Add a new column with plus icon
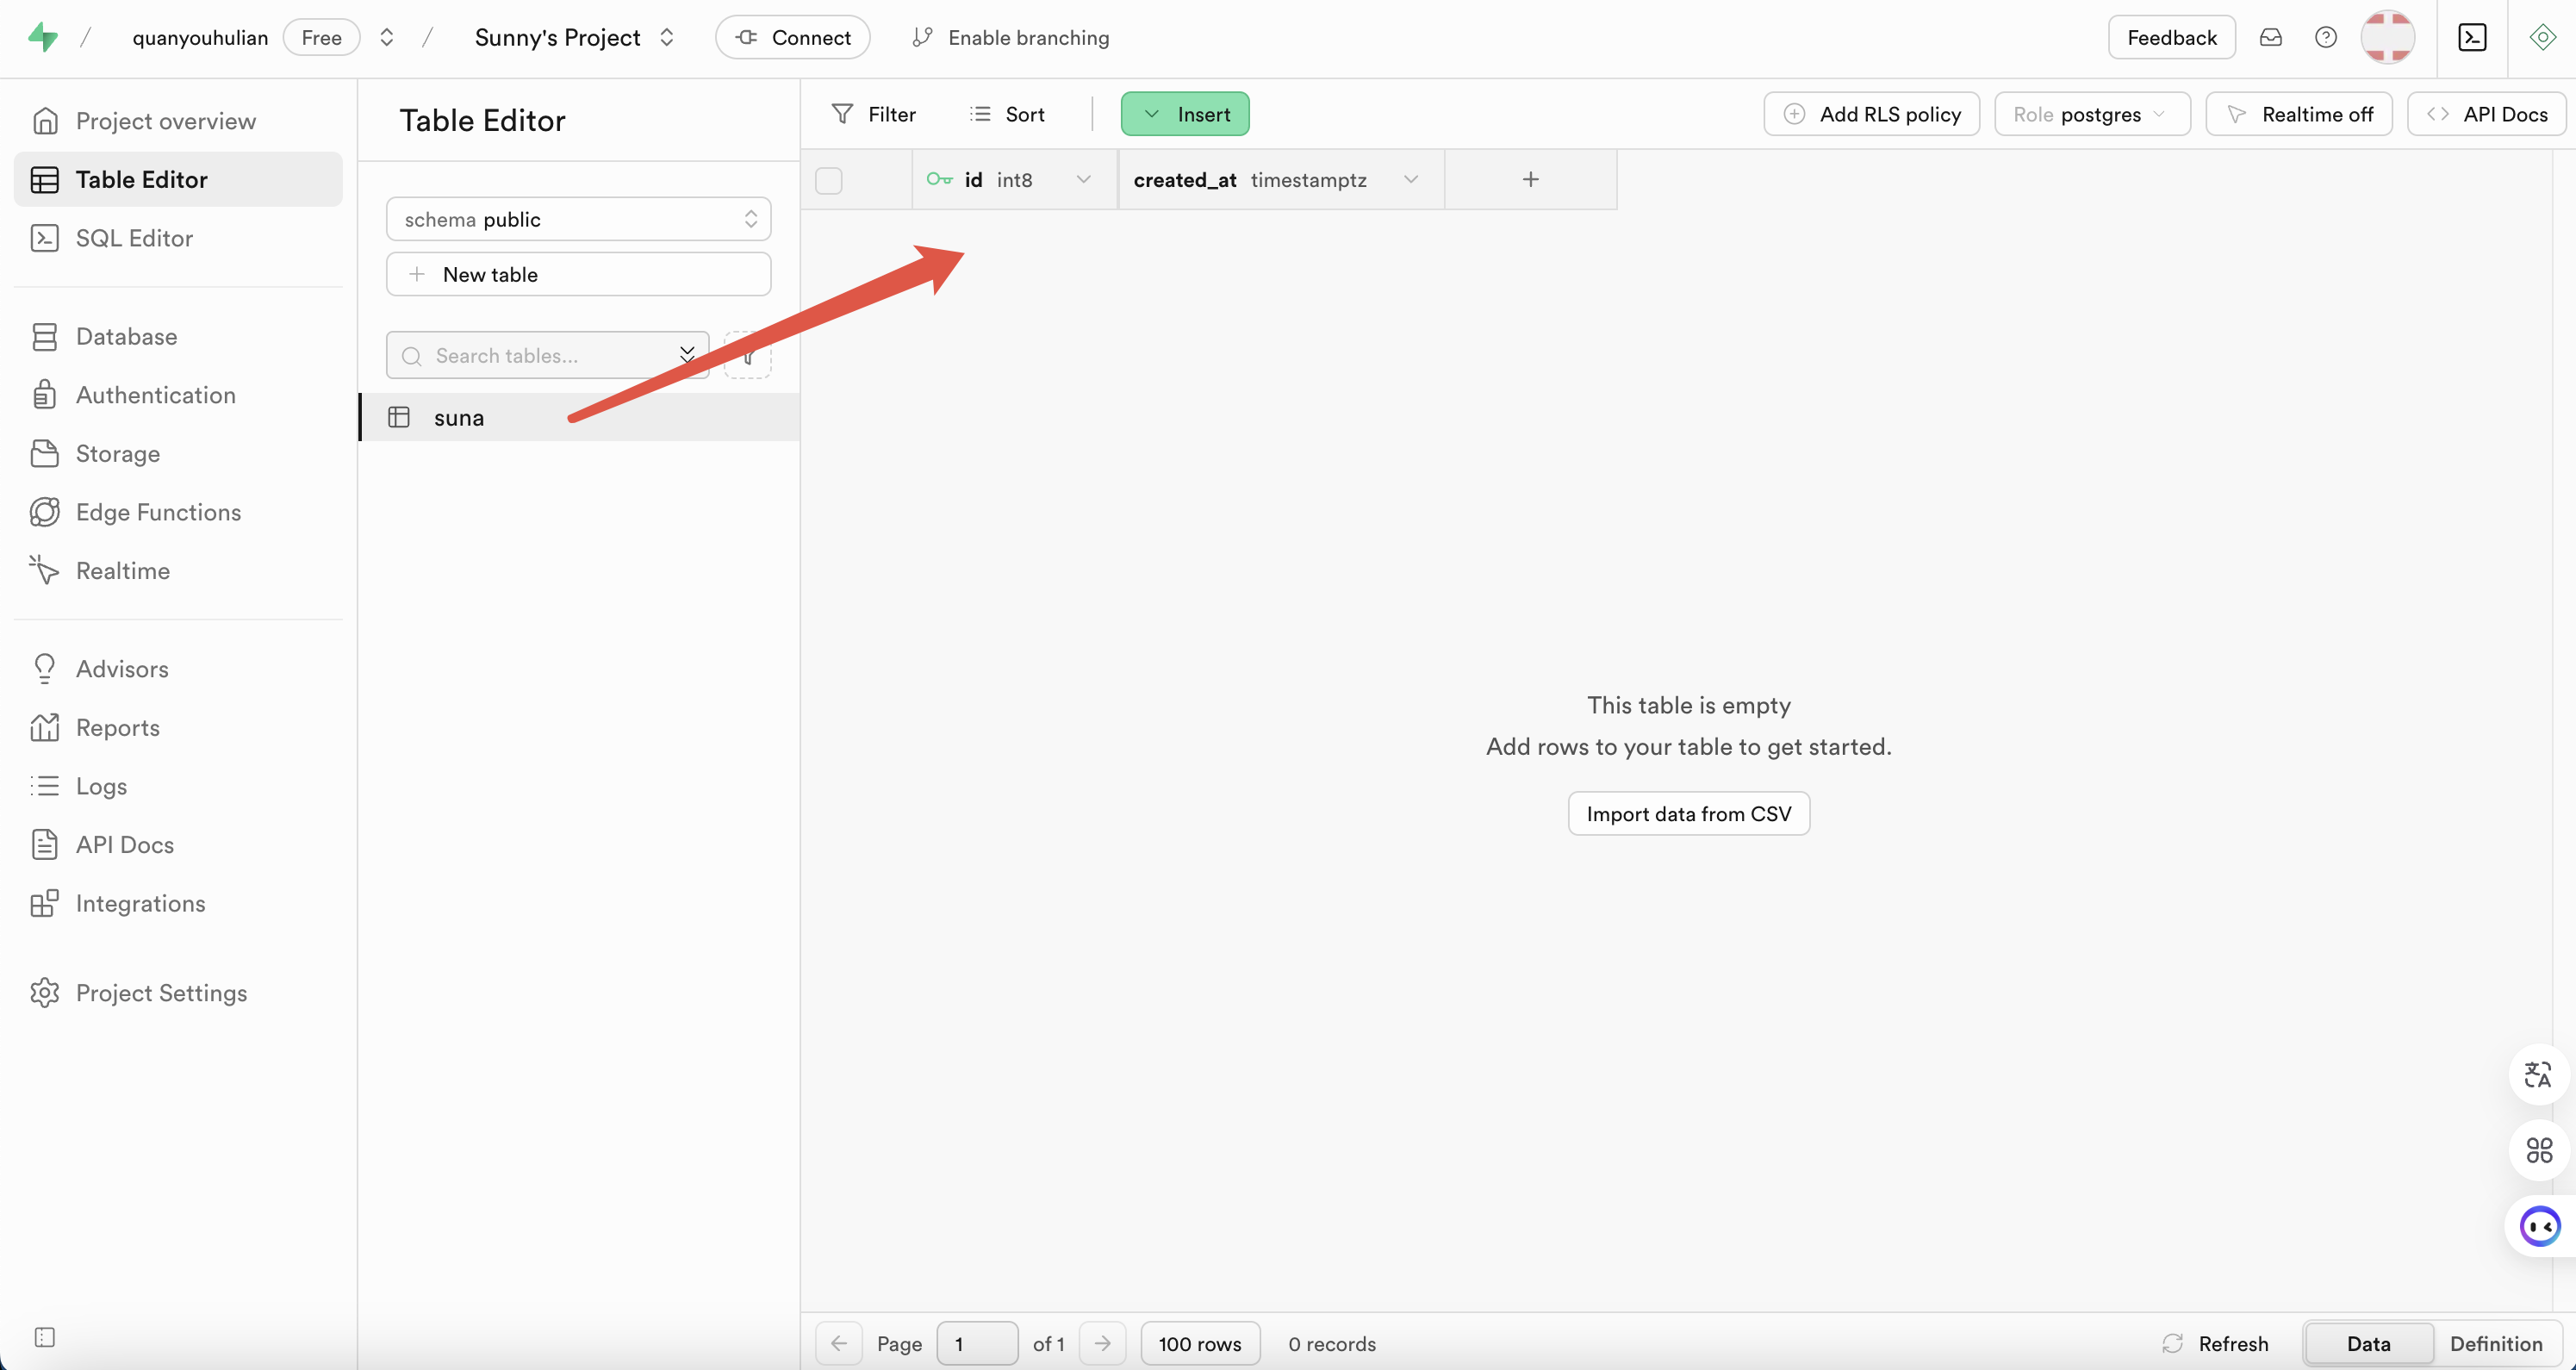 point(1530,179)
